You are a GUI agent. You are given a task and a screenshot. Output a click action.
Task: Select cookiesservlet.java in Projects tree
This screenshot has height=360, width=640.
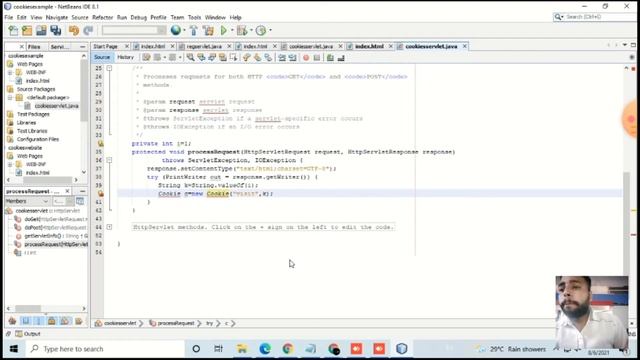56,106
